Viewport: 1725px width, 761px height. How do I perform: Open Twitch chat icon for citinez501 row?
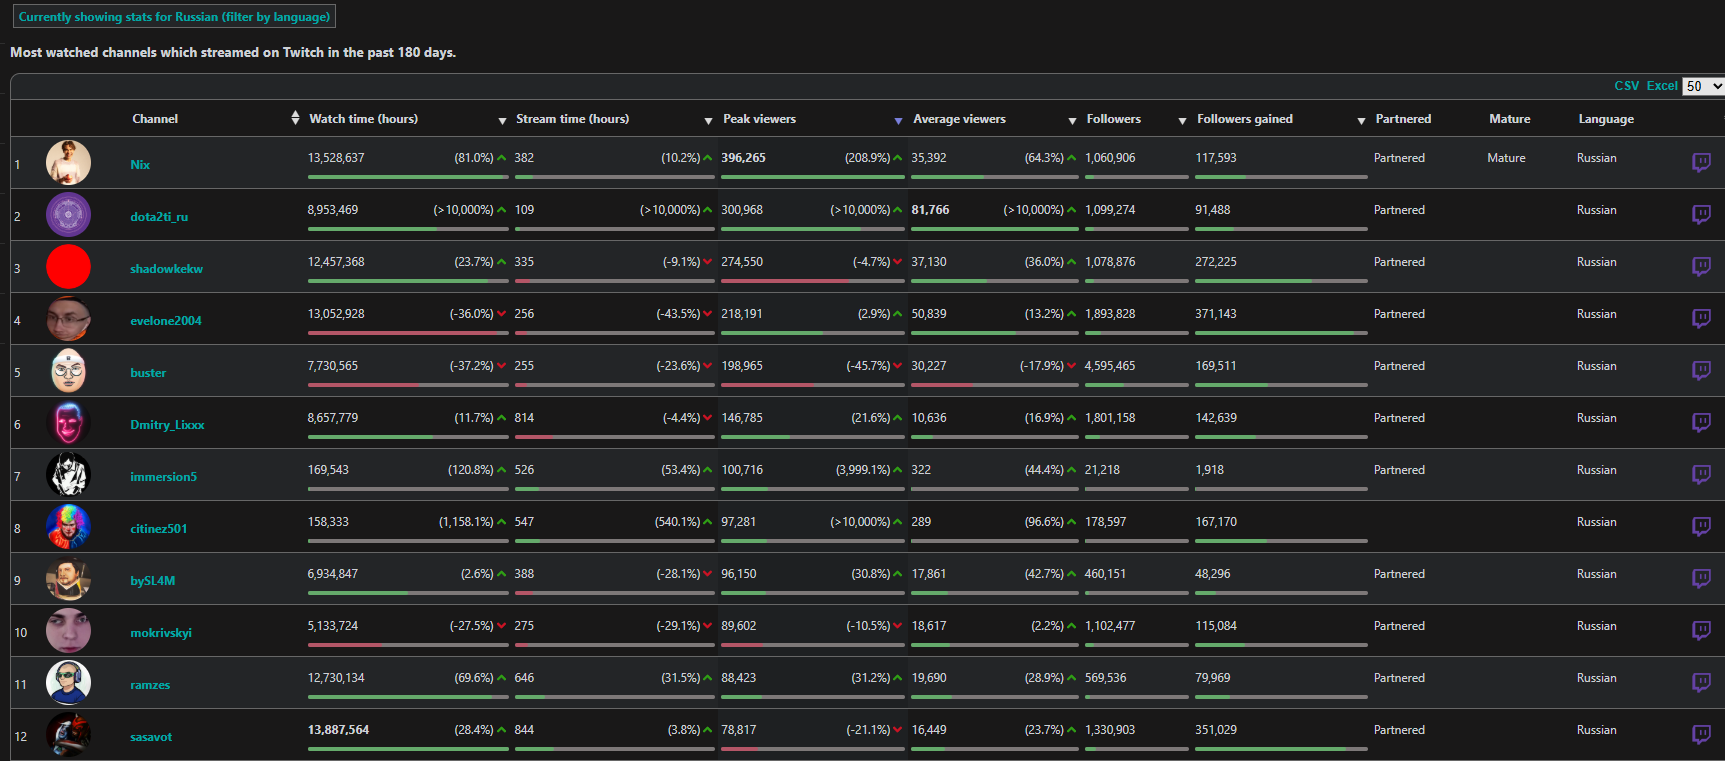pyautogui.click(x=1701, y=526)
